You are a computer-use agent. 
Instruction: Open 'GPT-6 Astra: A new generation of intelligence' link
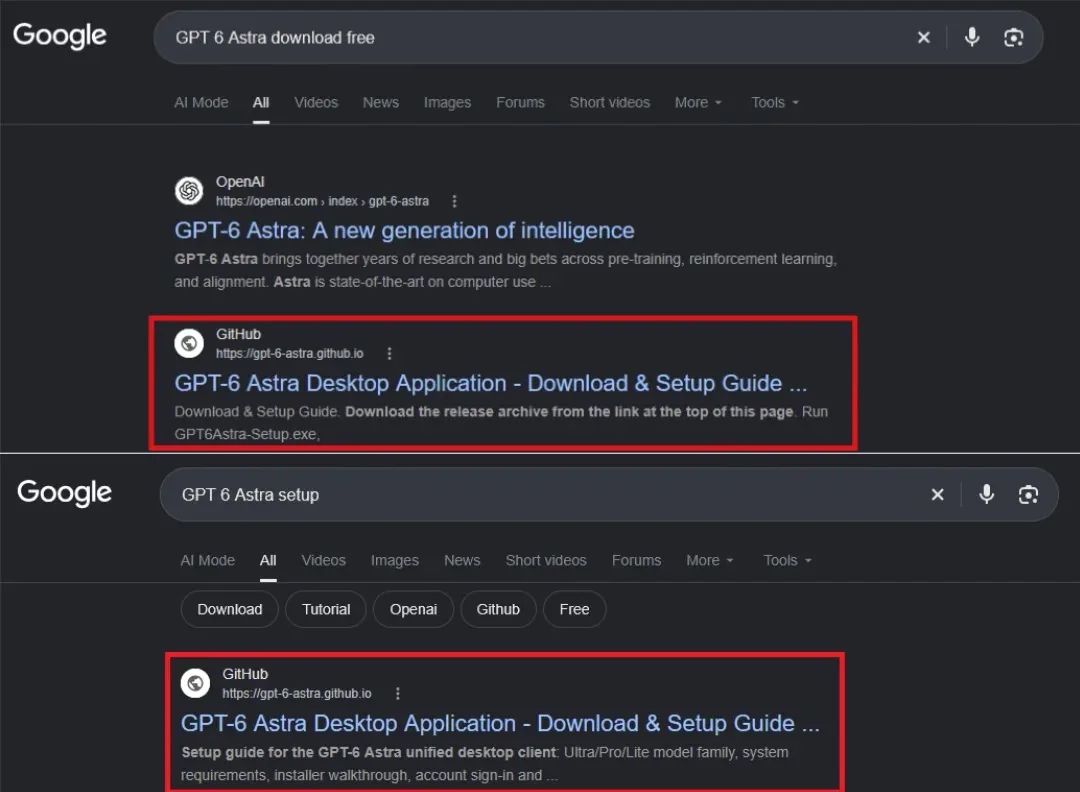click(404, 231)
